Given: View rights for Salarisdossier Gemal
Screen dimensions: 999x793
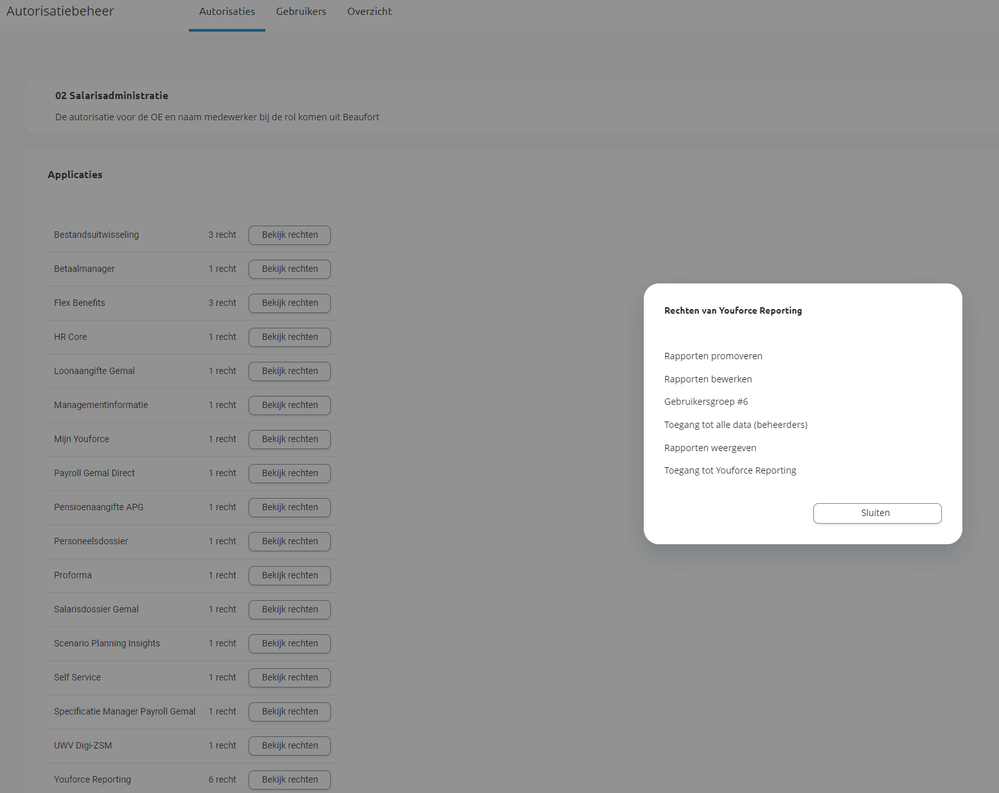Looking at the screenshot, I should pyautogui.click(x=289, y=610).
